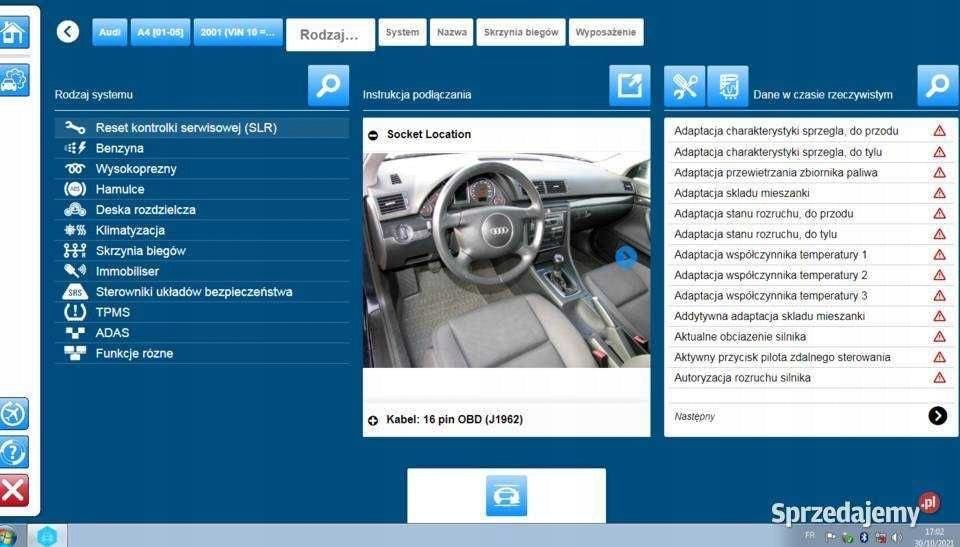Open the Wyposażenie tab

coord(606,32)
